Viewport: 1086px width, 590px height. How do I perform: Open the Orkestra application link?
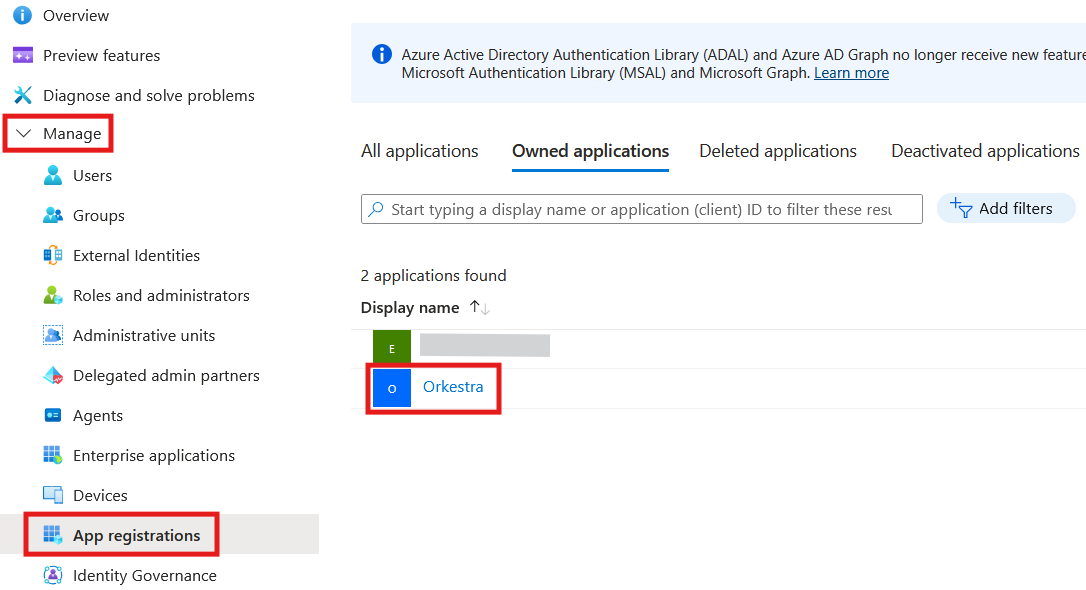(453, 386)
